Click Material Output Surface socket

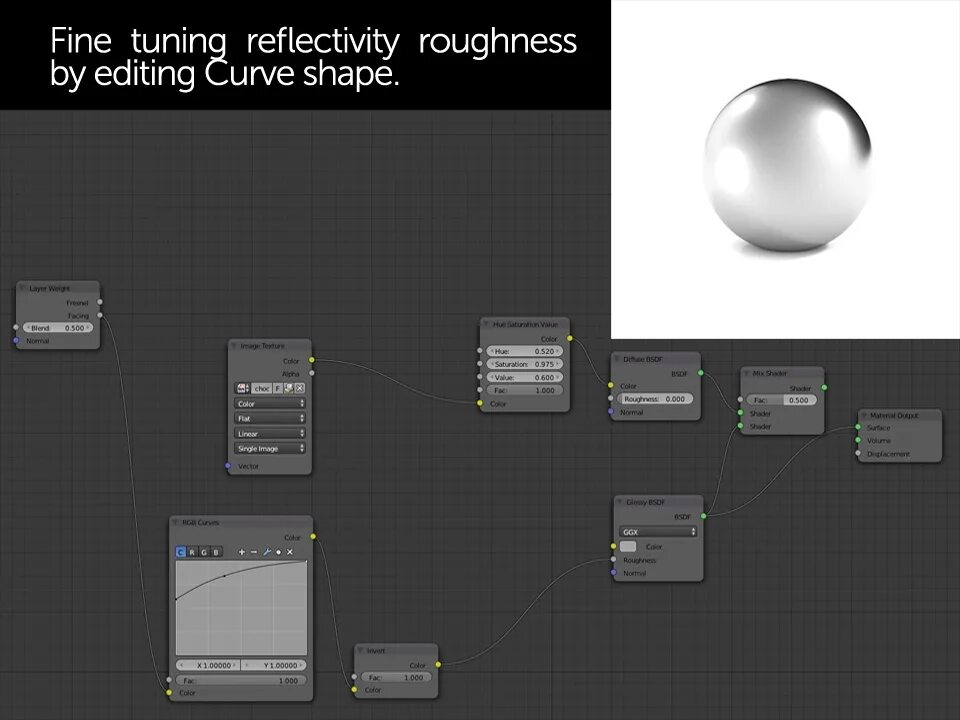click(x=858, y=427)
